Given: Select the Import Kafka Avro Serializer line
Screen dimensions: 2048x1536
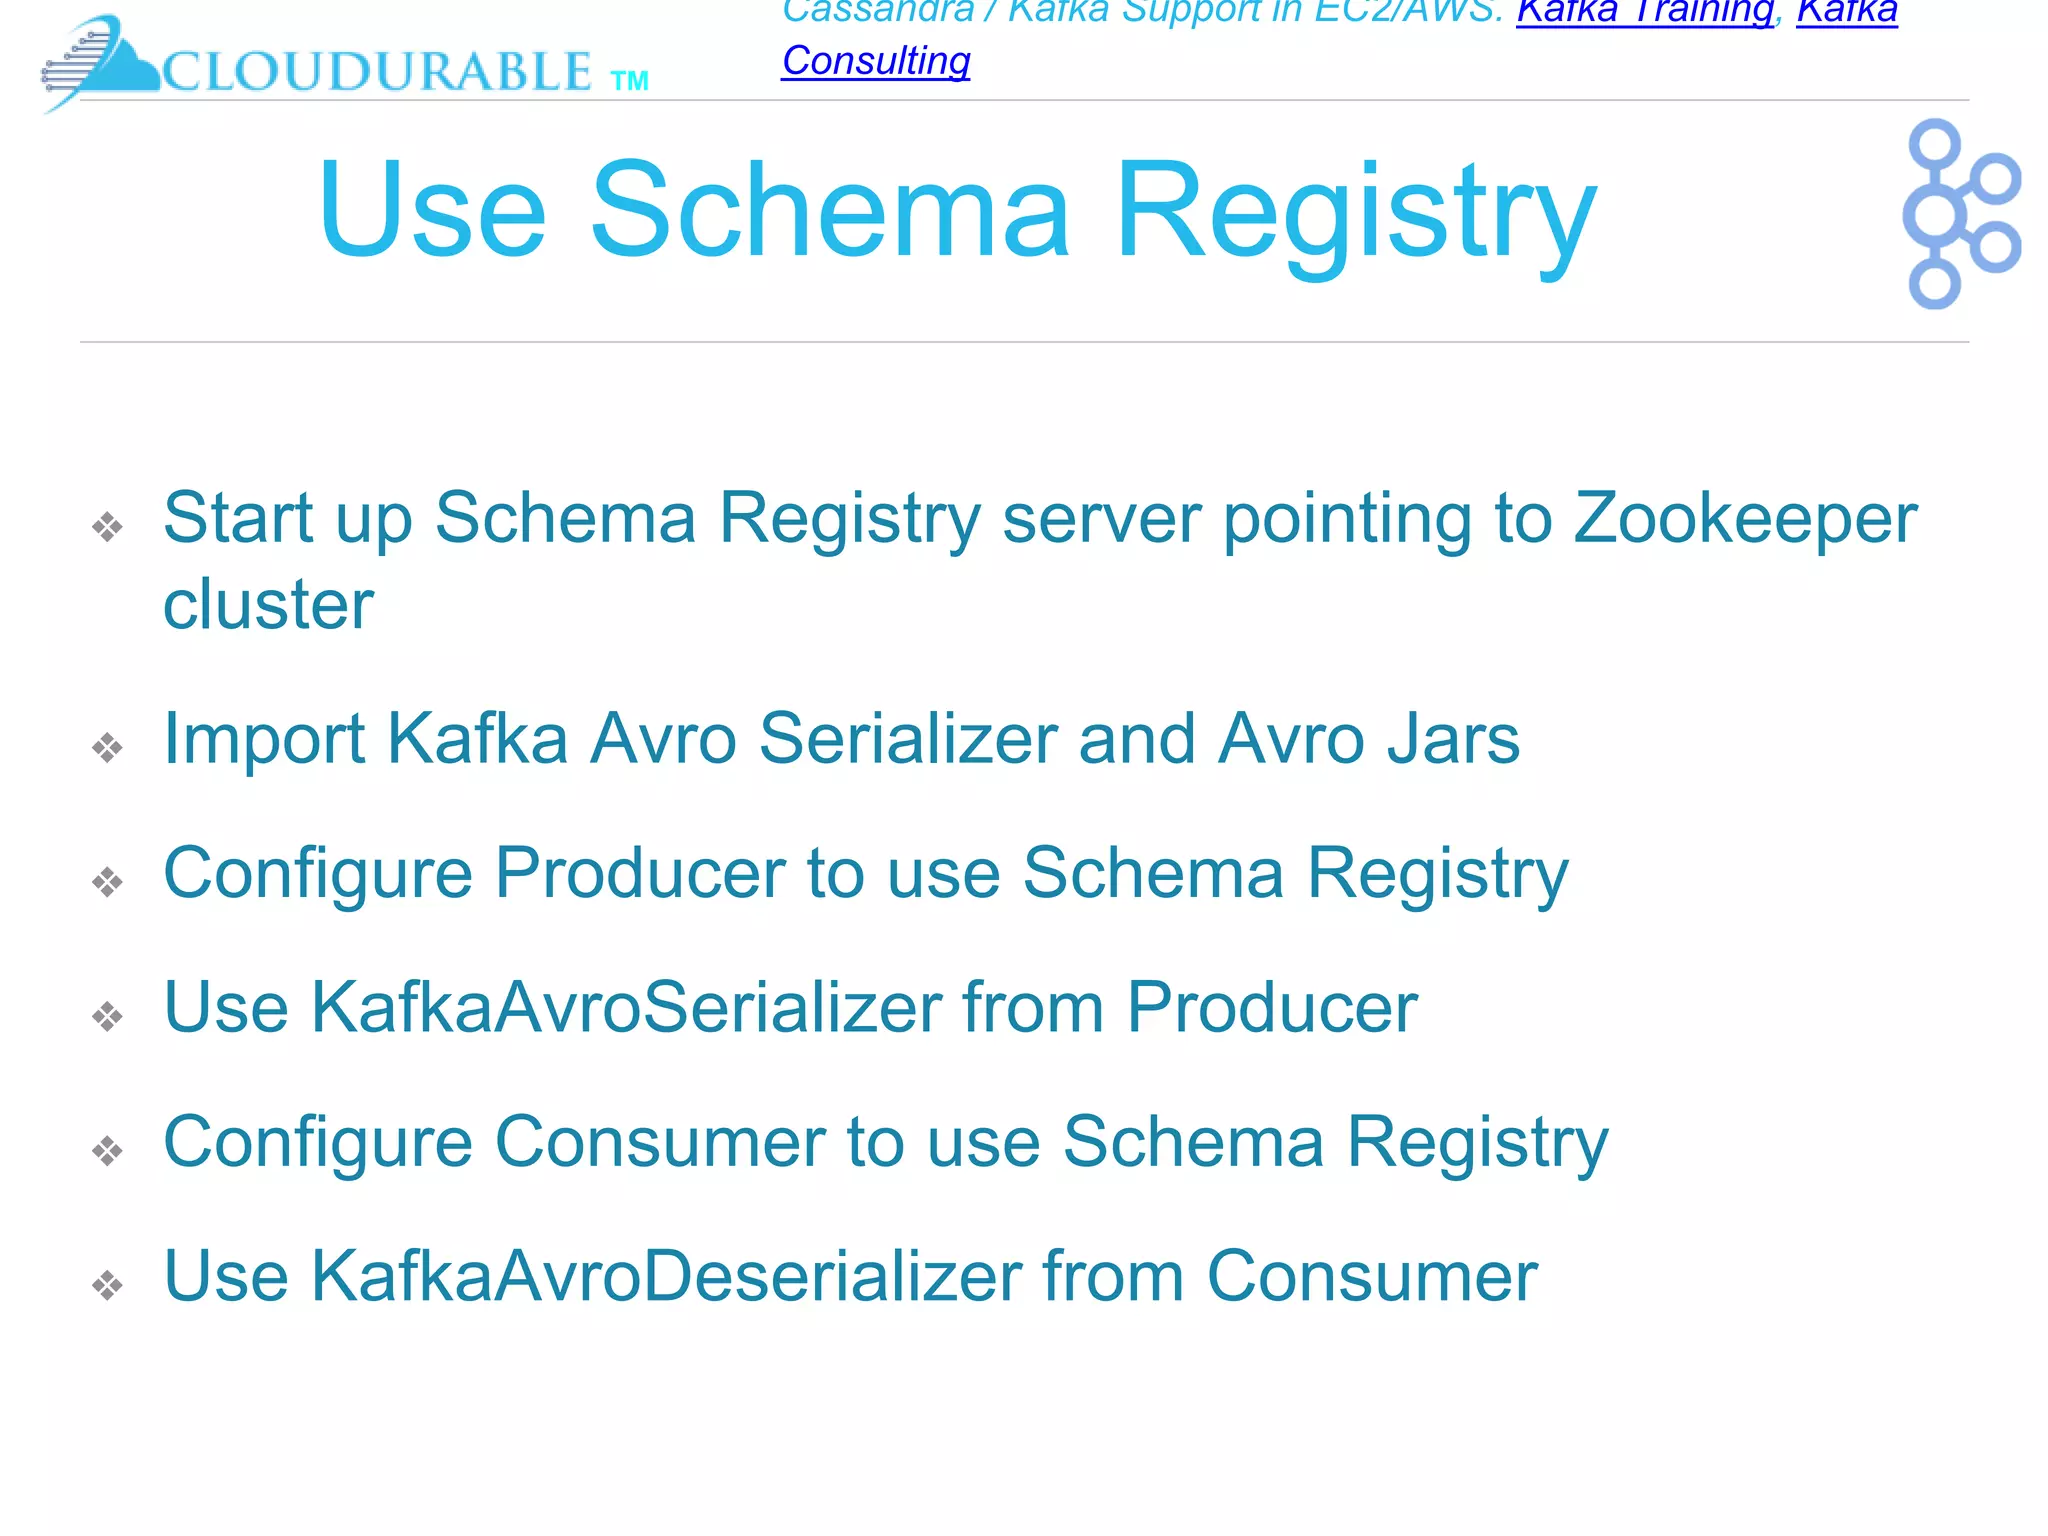Looking at the screenshot, I should [841, 739].
